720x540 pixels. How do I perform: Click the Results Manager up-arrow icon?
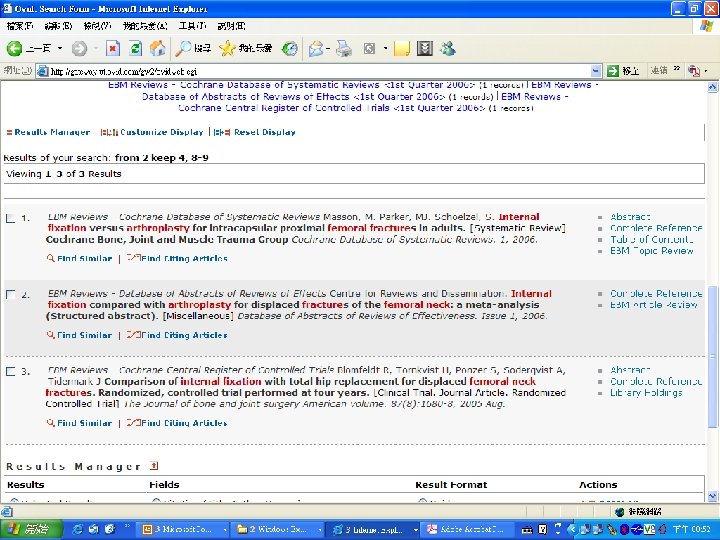click(x=154, y=466)
